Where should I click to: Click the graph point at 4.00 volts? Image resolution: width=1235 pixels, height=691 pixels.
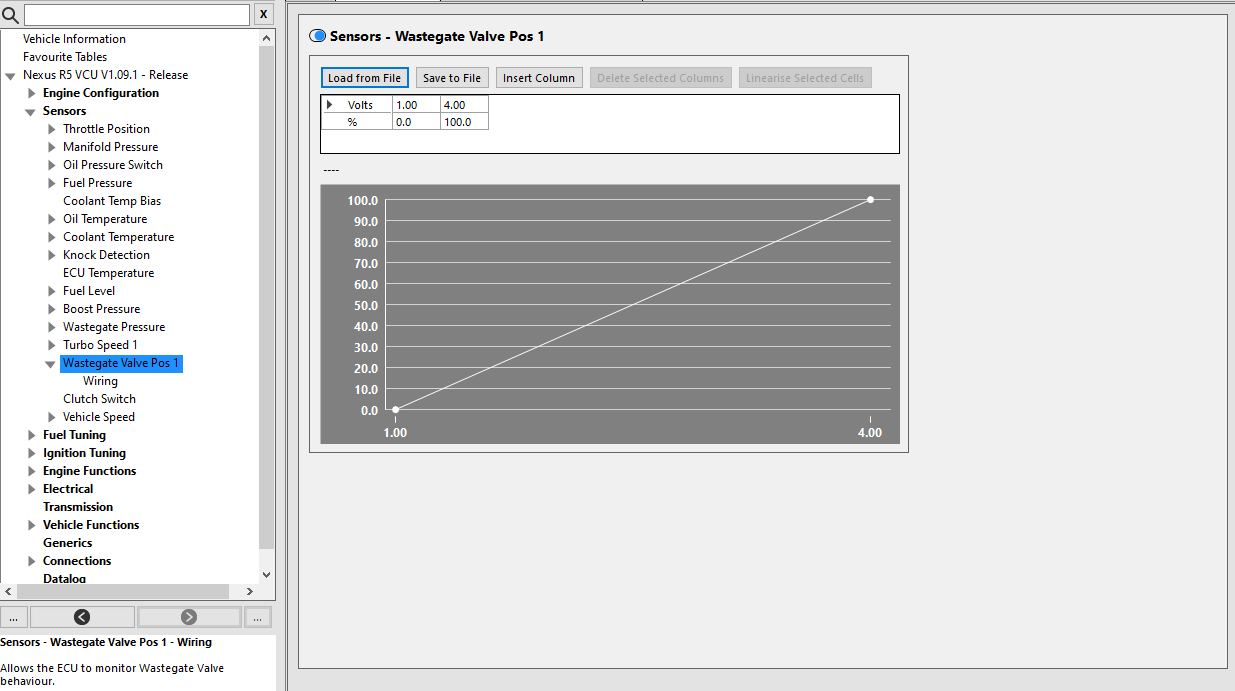click(x=871, y=200)
